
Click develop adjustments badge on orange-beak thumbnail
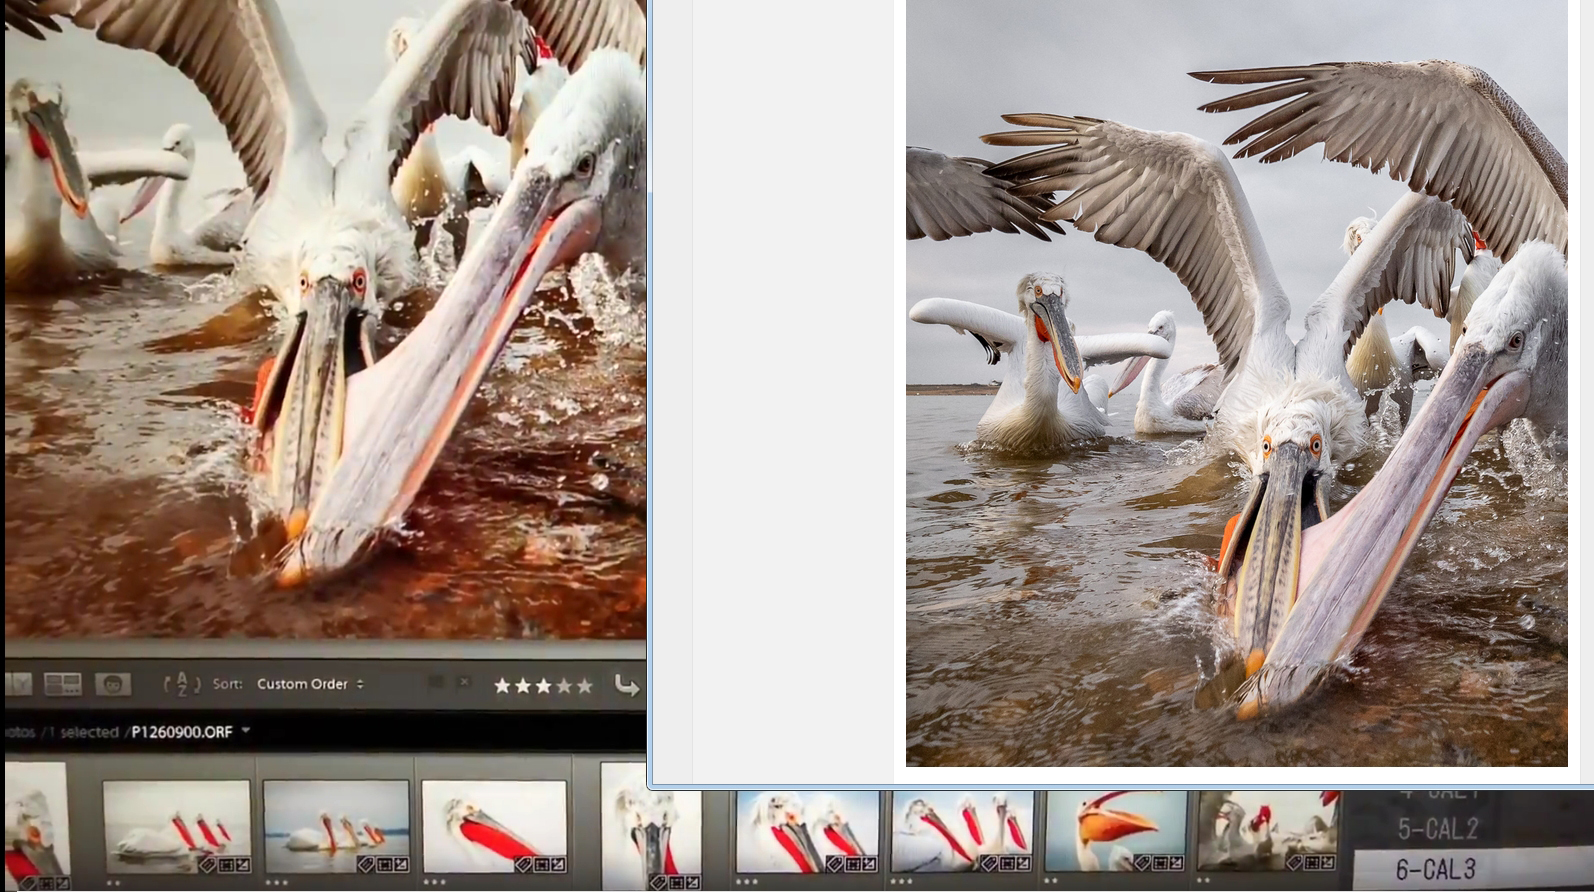click(x=1176, y=862)
